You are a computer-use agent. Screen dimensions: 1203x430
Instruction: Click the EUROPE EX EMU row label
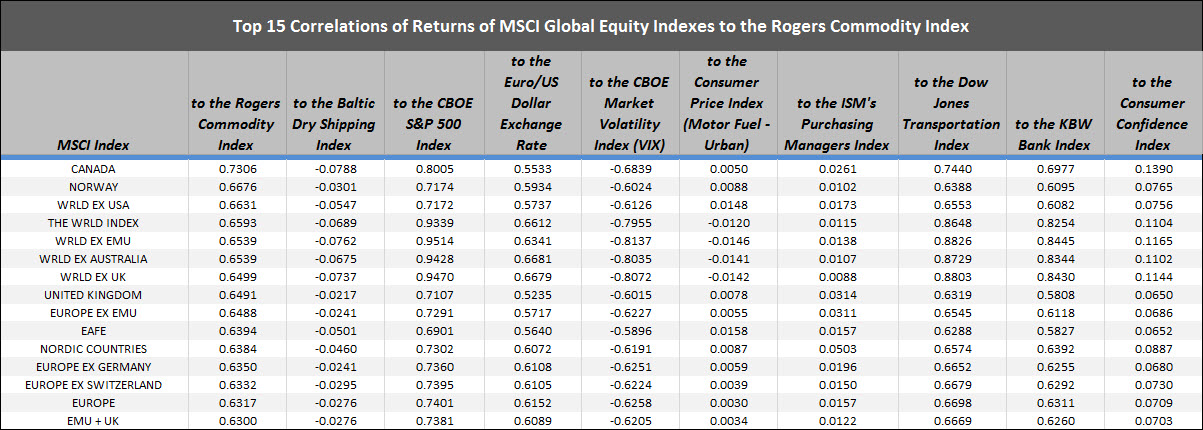[94, 313]
